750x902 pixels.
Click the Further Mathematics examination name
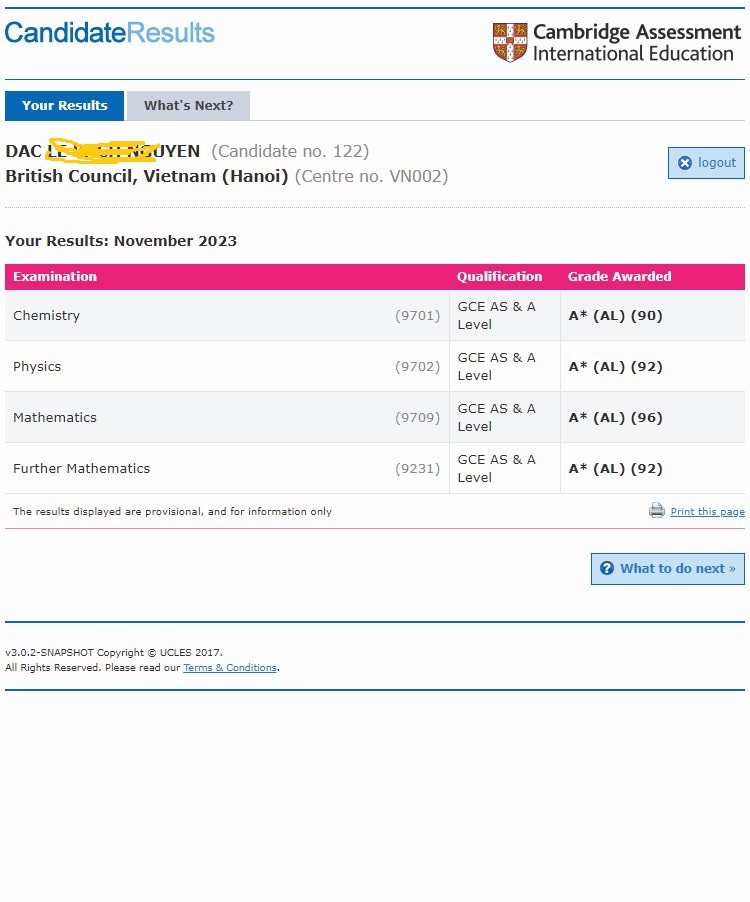pyautogui.click(x=81, y=469)
